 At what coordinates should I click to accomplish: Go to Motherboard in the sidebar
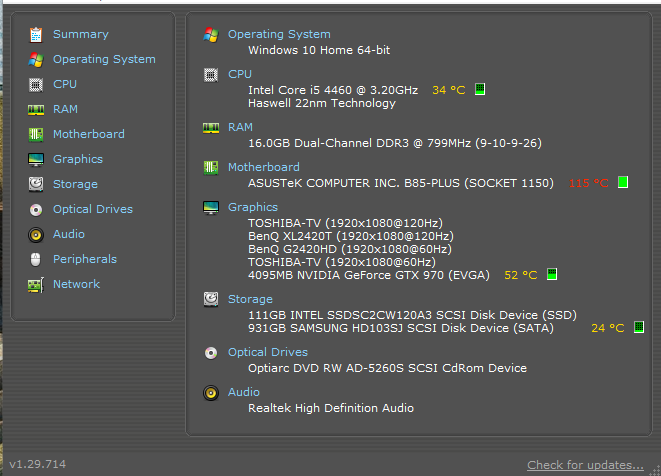click(89, 134)
